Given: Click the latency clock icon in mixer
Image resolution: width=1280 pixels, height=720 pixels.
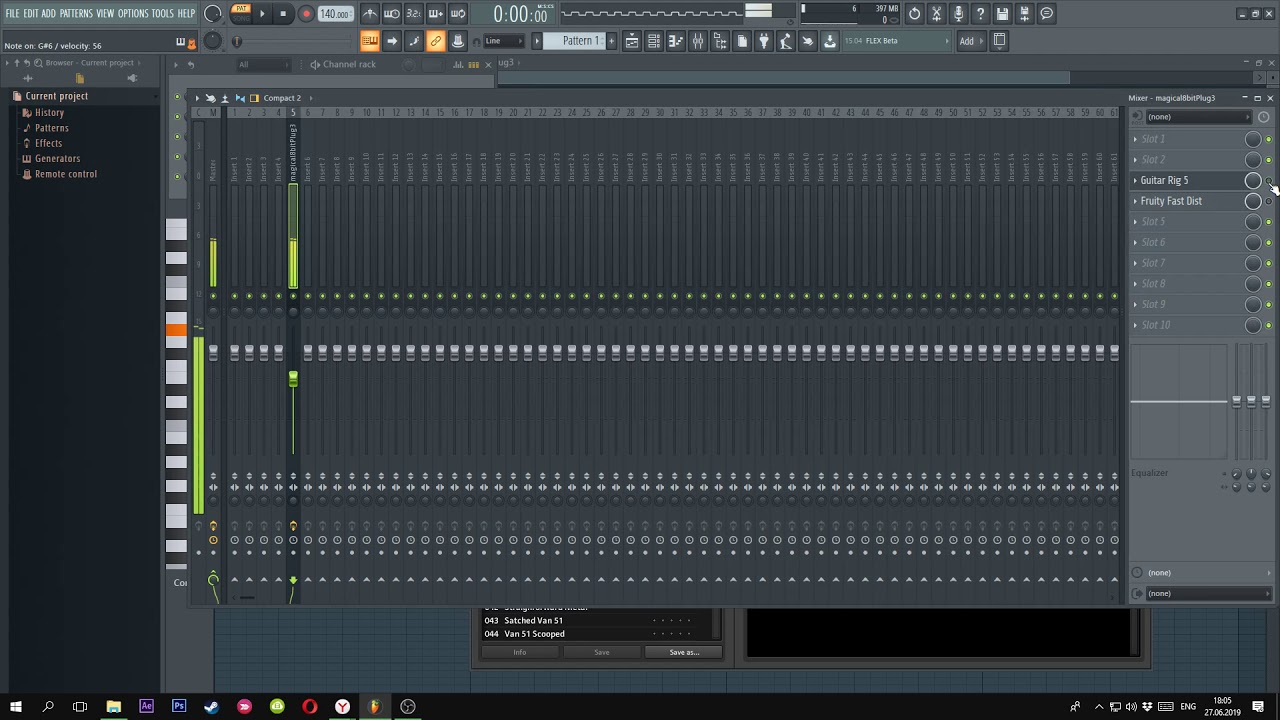Looking at the screenshot, I should 1264,117.
